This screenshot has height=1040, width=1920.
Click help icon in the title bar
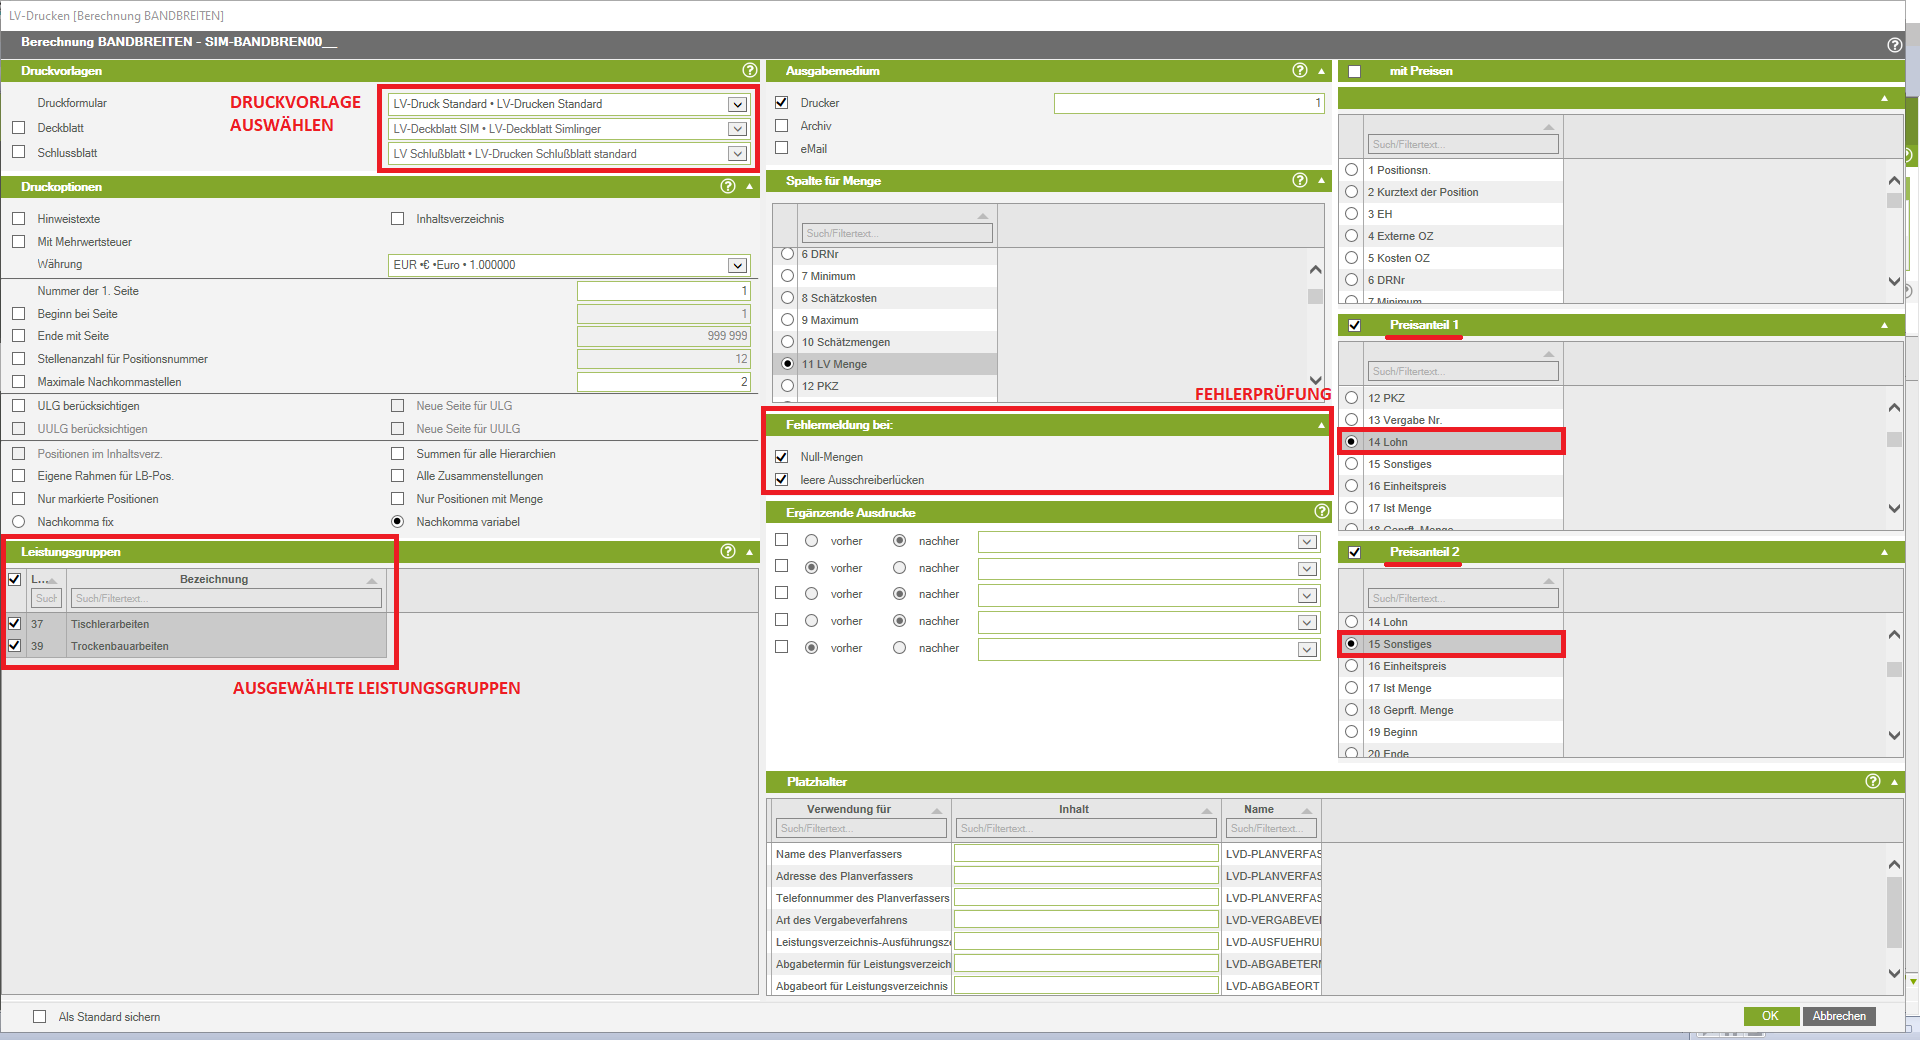pos(1894,45)
